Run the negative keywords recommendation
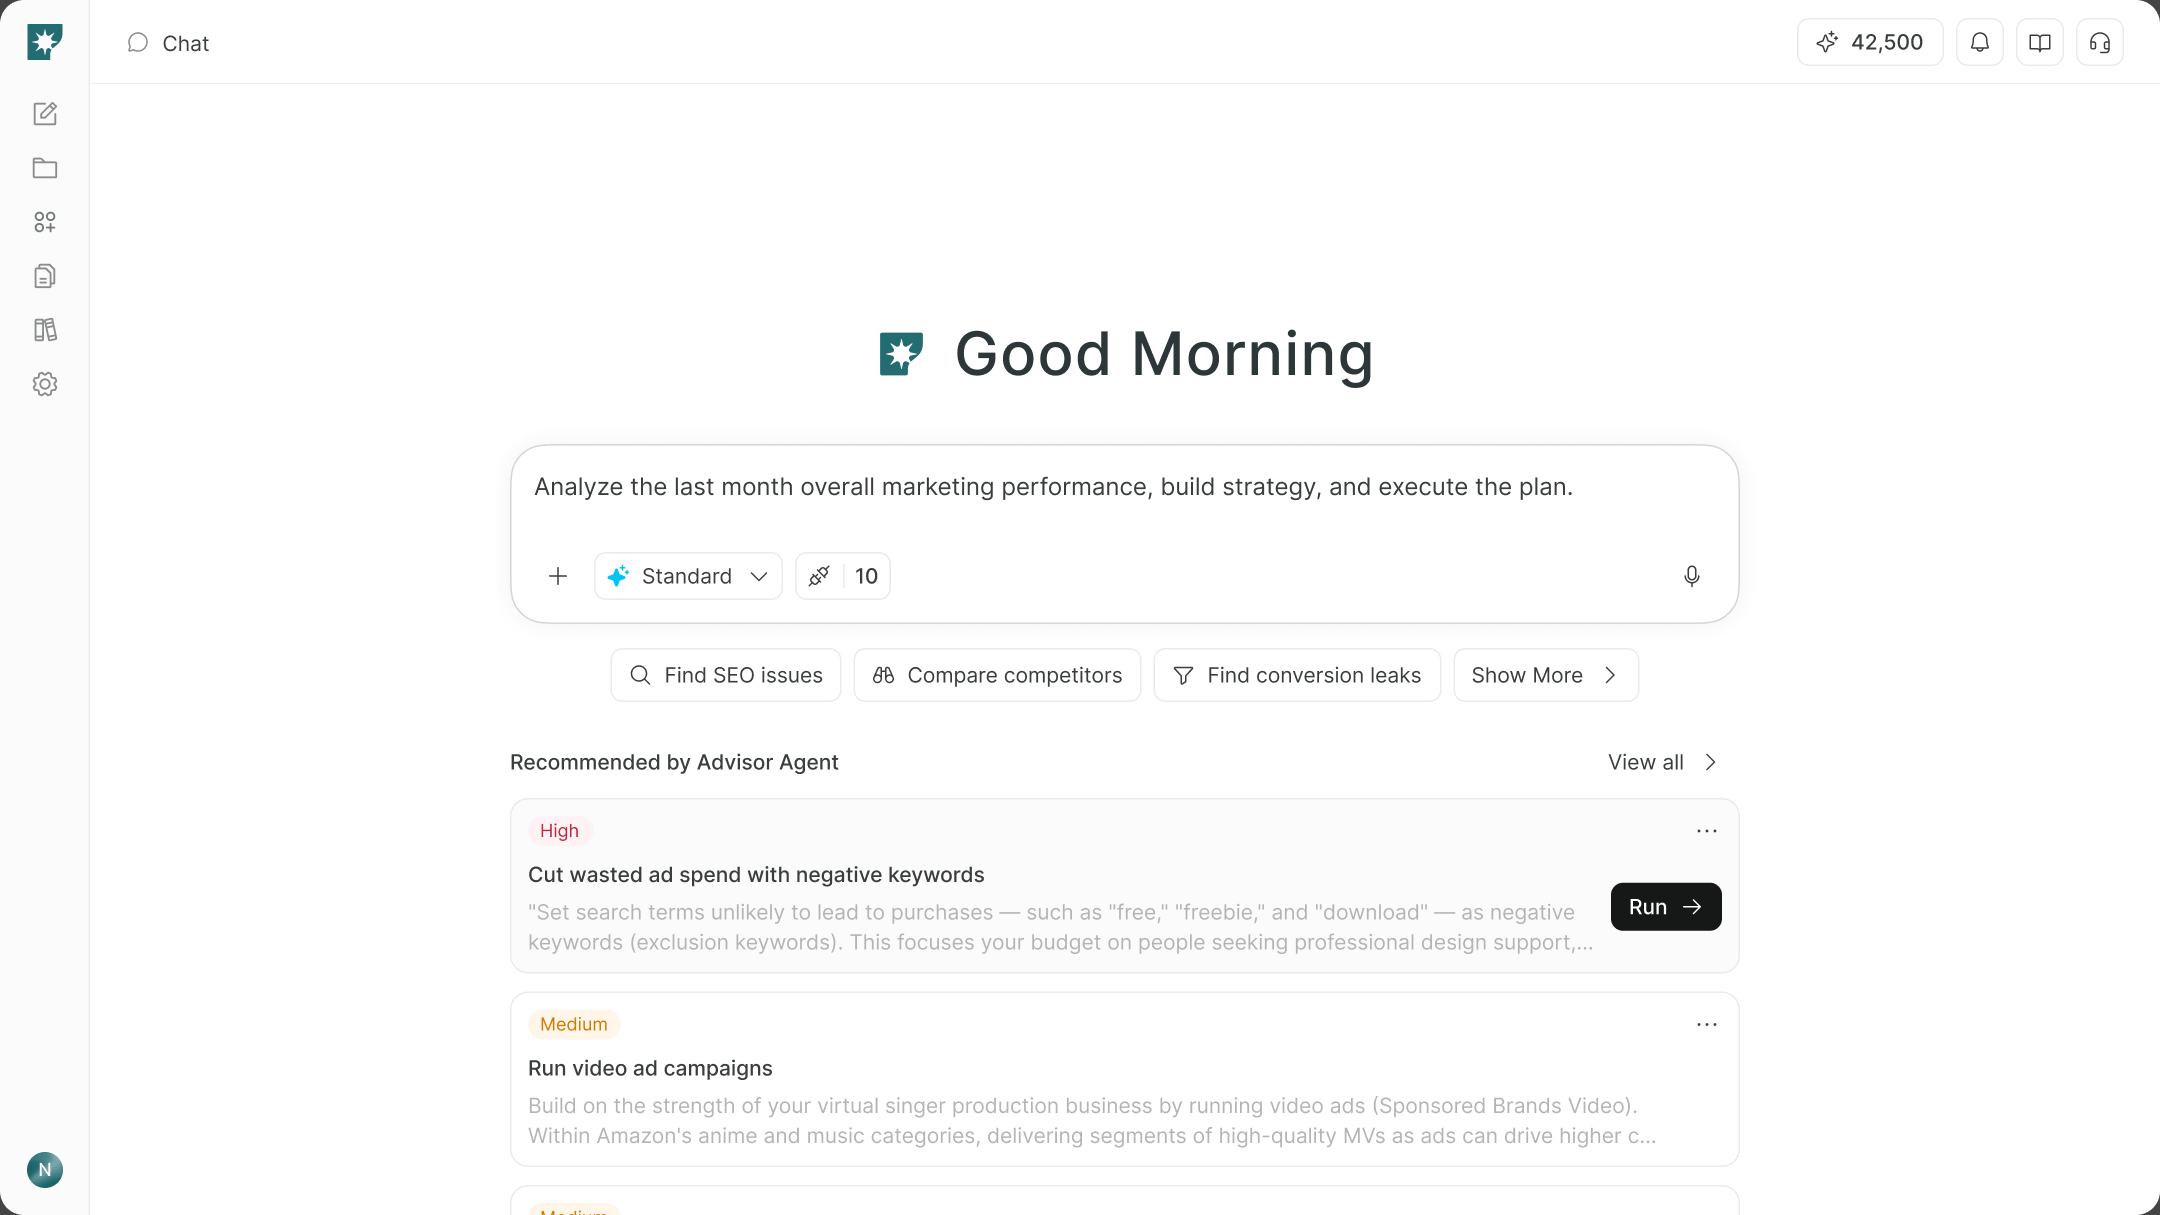Viewport: 2160px width, 1215px height. tap(1666, 907)
